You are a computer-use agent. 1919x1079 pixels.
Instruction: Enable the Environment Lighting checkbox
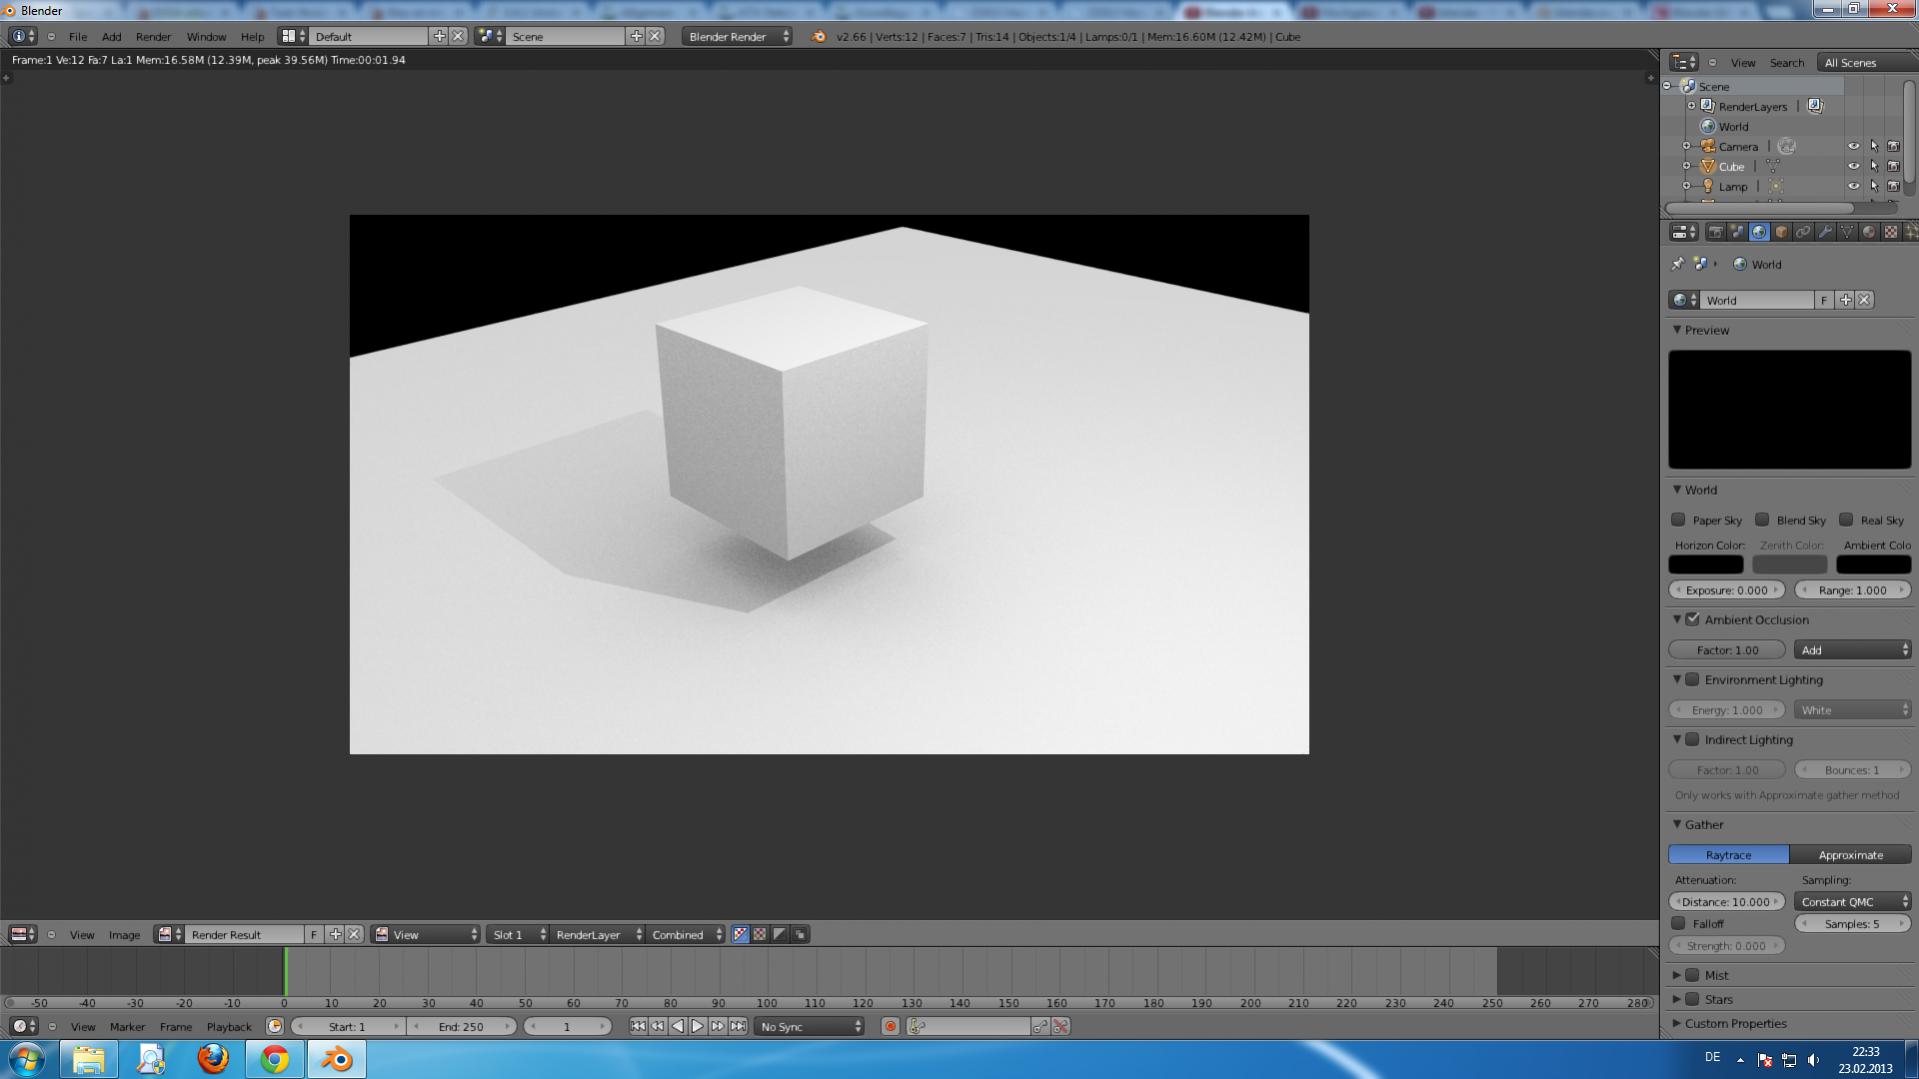(x=1692, y=679)
